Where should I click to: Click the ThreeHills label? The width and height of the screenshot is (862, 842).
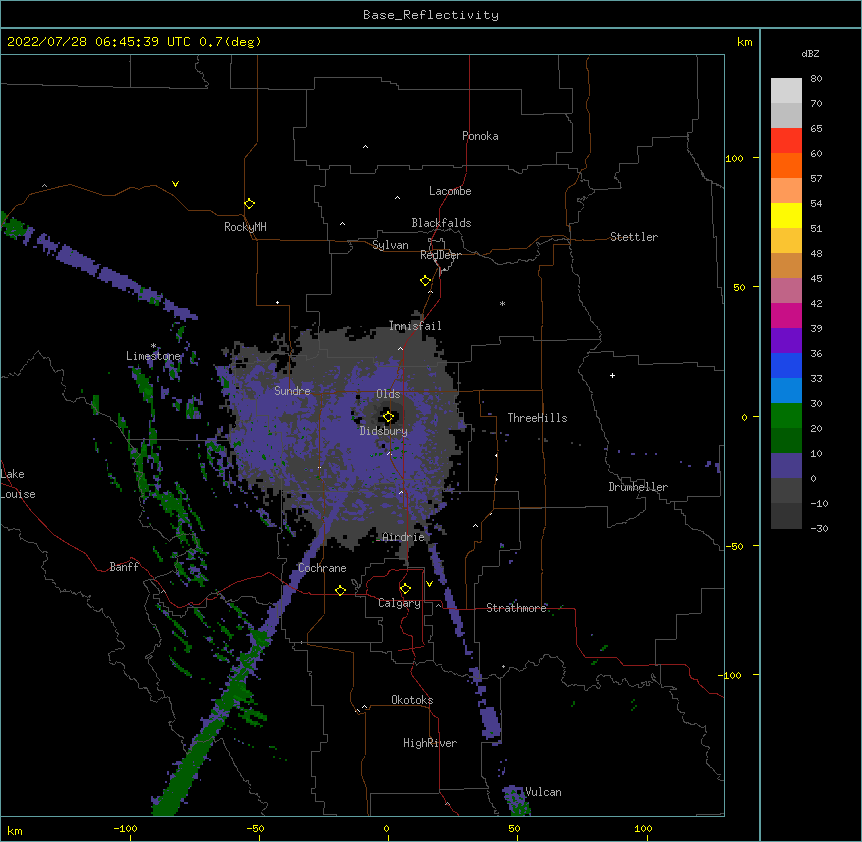[537, 418]
